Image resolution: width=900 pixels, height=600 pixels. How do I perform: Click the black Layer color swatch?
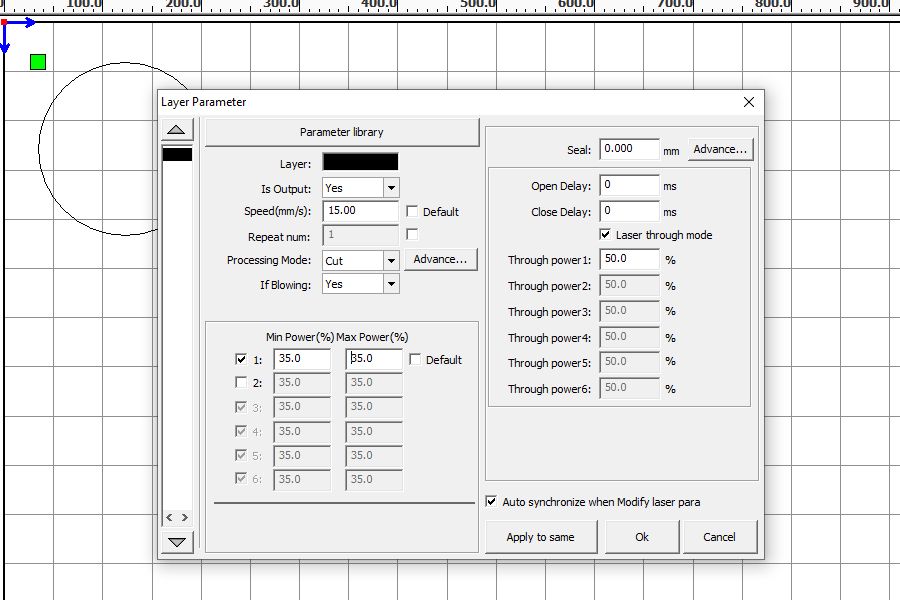tap(360, 162)
